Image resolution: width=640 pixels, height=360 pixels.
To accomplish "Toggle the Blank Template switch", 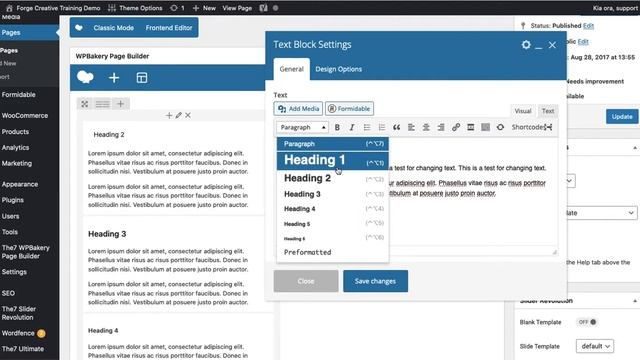I will point(587,322).
